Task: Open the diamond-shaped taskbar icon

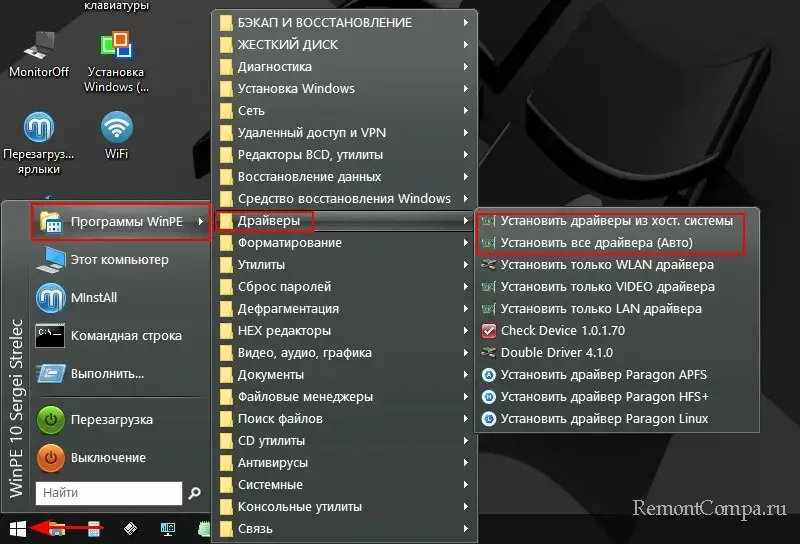Action: 130,529
